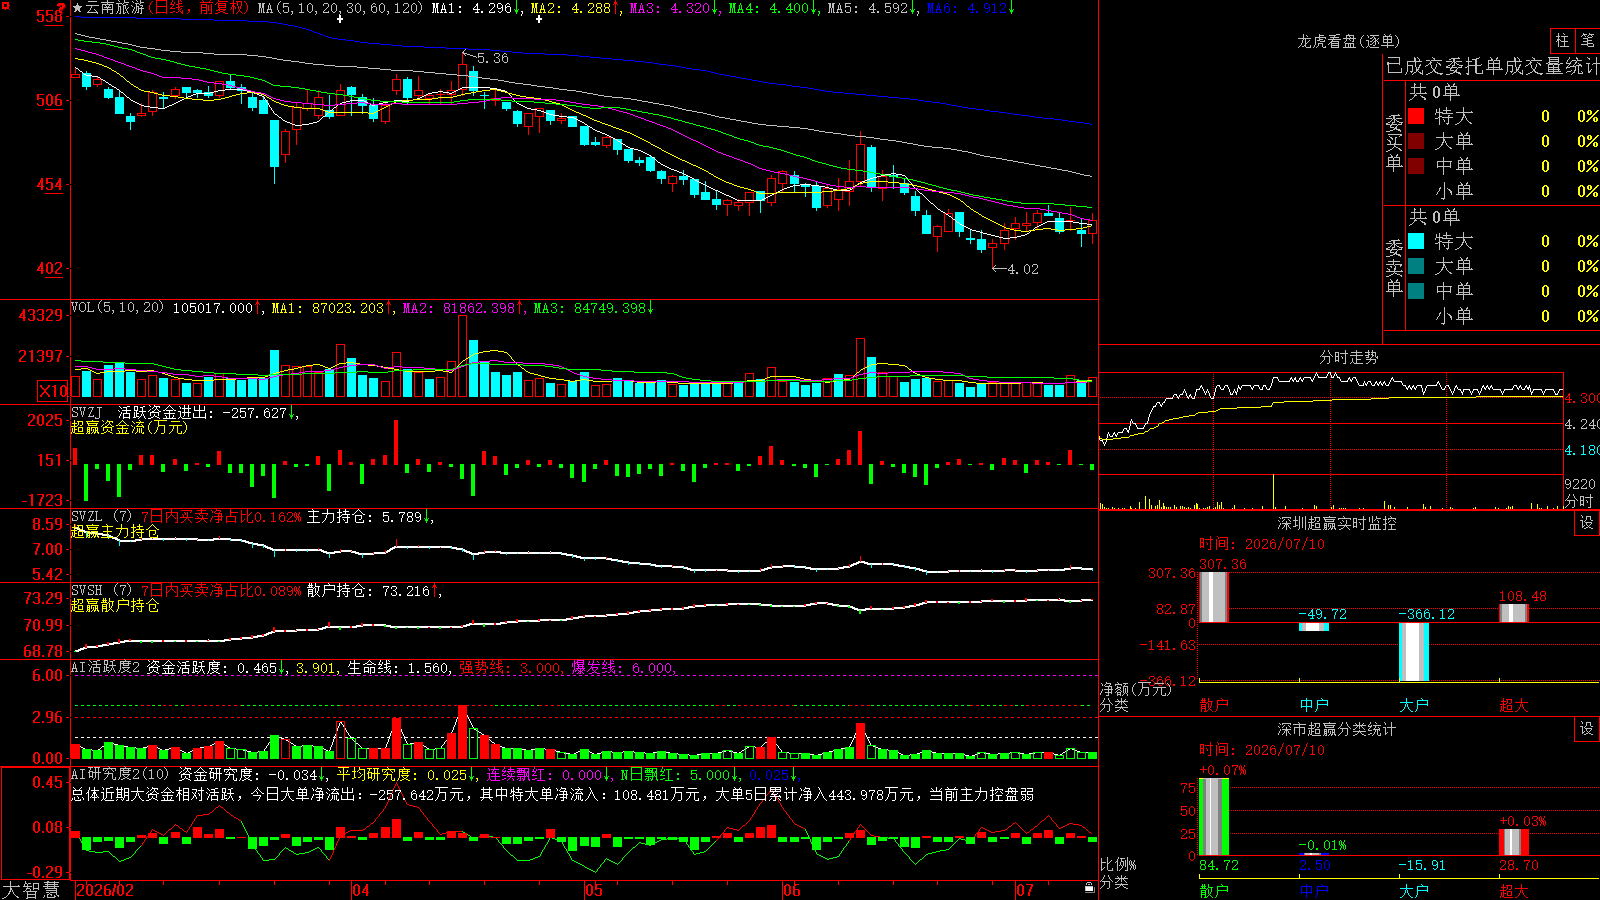Viewport: 1600px width, 900px height.
Task: Click the 委买单 section label
Action: (x=1394, y=142)
